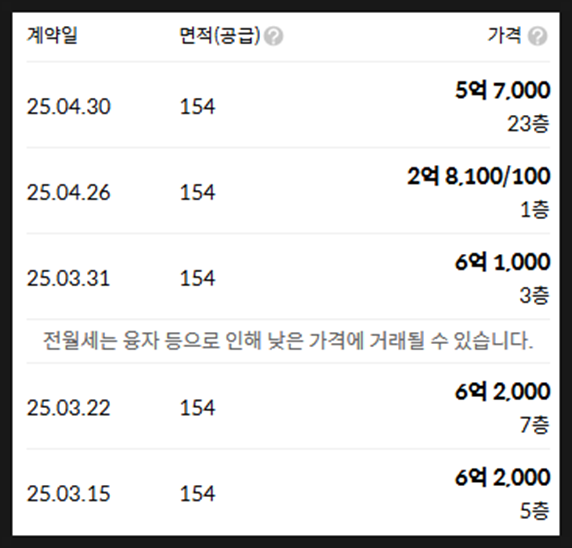Click help icon next to 면적(공급)
This screenshot has height=548, width=572.
pyautogui.click(x=274, y=36)
